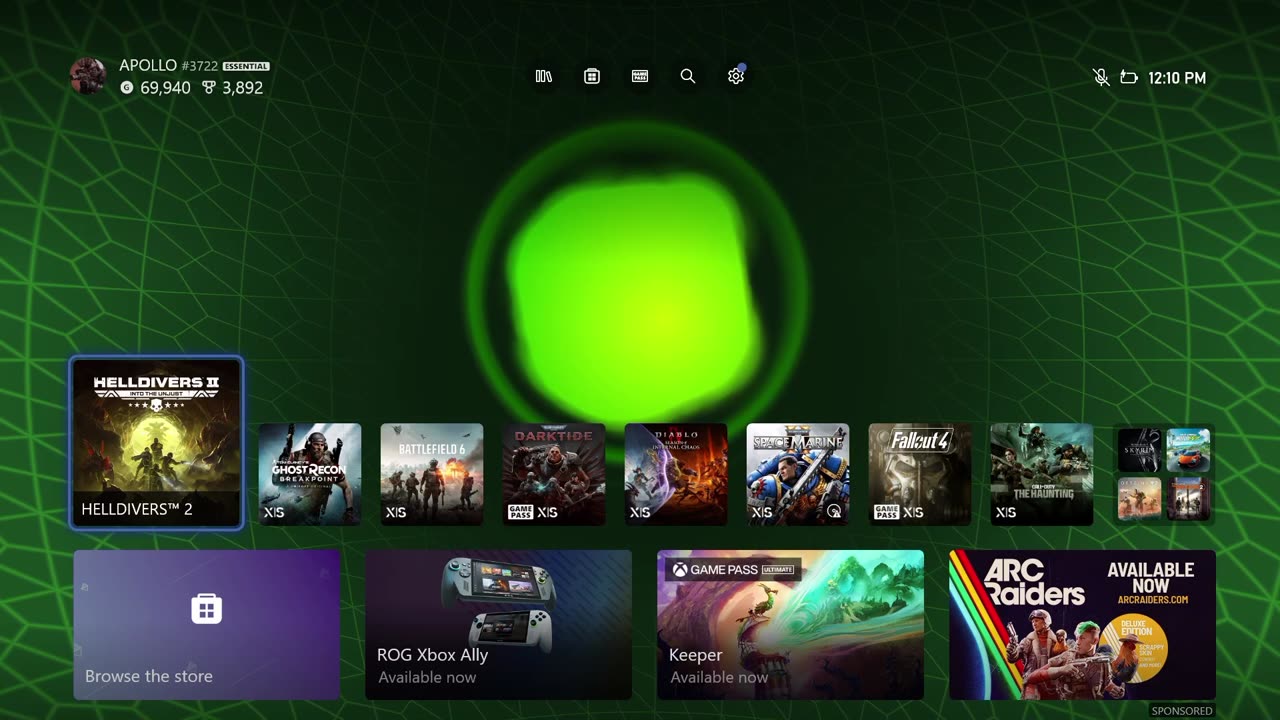This screenshot has width=1280, height=720.
Task: Select Game Pass Ultimate badge on Keeper card
Action: pos(733,570)
